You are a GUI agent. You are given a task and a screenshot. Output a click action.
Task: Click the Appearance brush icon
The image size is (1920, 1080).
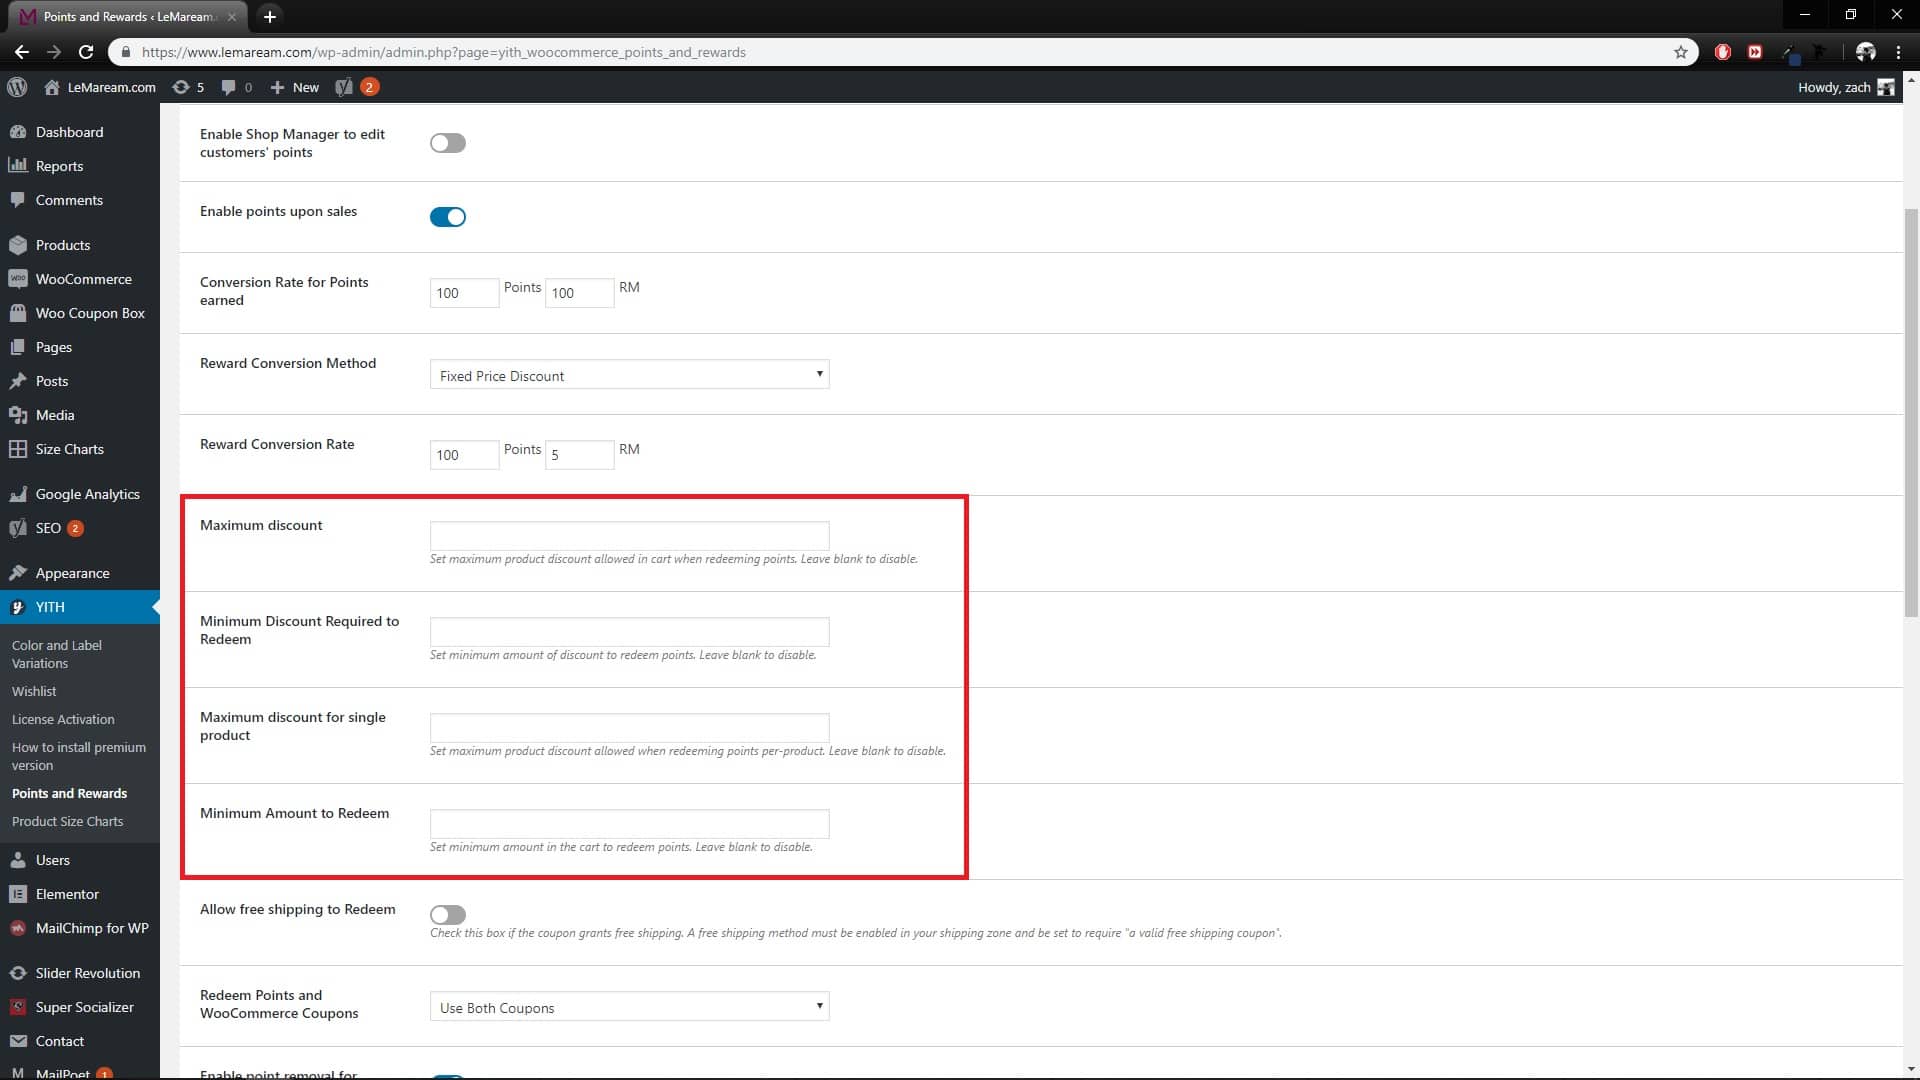coord(18,573)
